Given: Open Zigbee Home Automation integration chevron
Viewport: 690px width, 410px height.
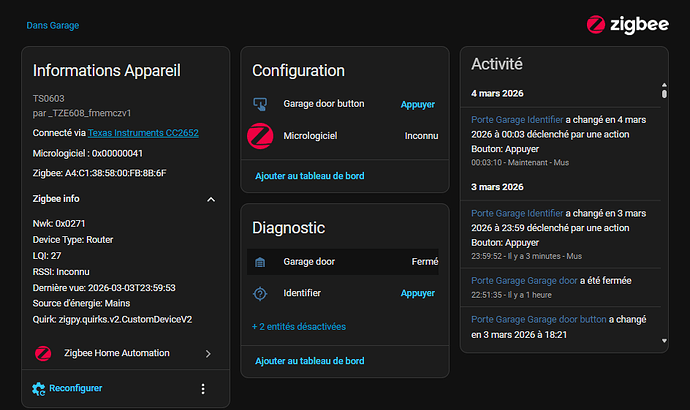Looking at the screenshot, I should (x=208, y=353).
